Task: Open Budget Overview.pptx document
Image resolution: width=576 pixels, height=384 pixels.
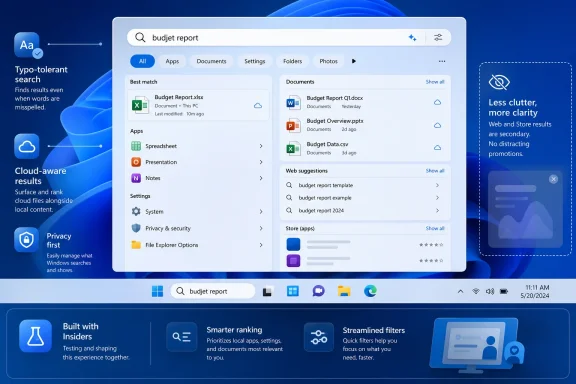Action: [x=365, y=125]
